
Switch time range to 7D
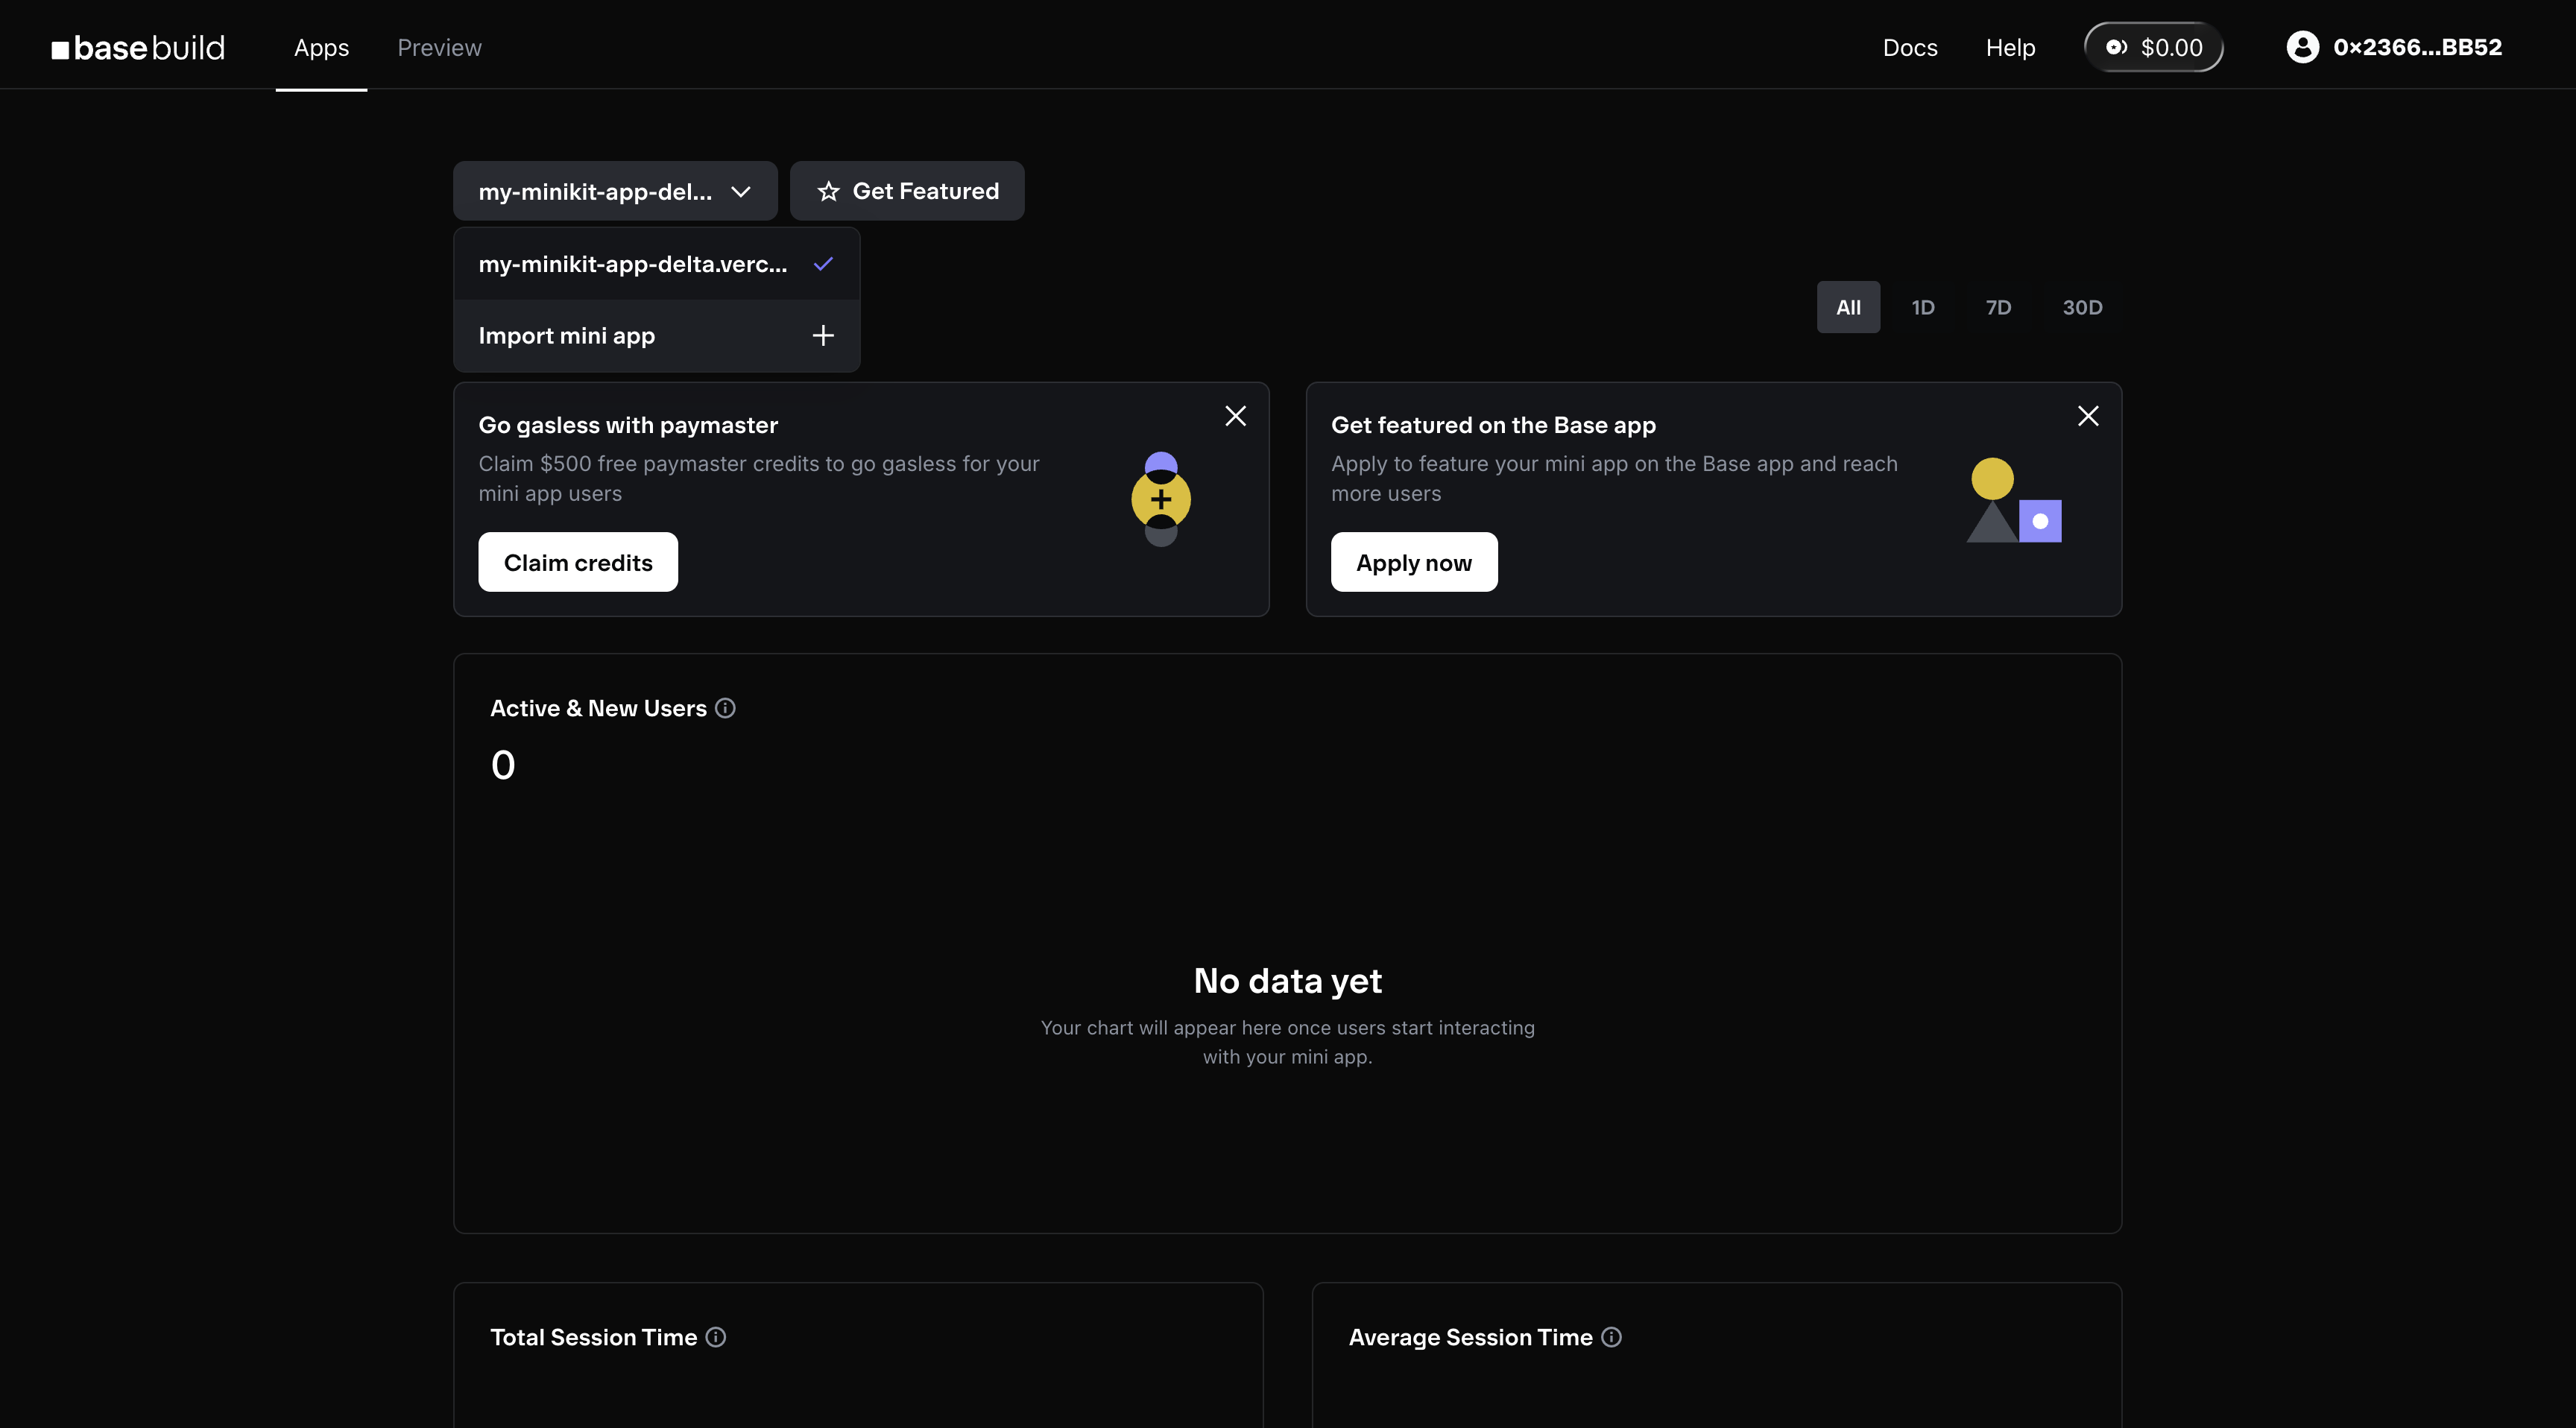coord(1998,307)
